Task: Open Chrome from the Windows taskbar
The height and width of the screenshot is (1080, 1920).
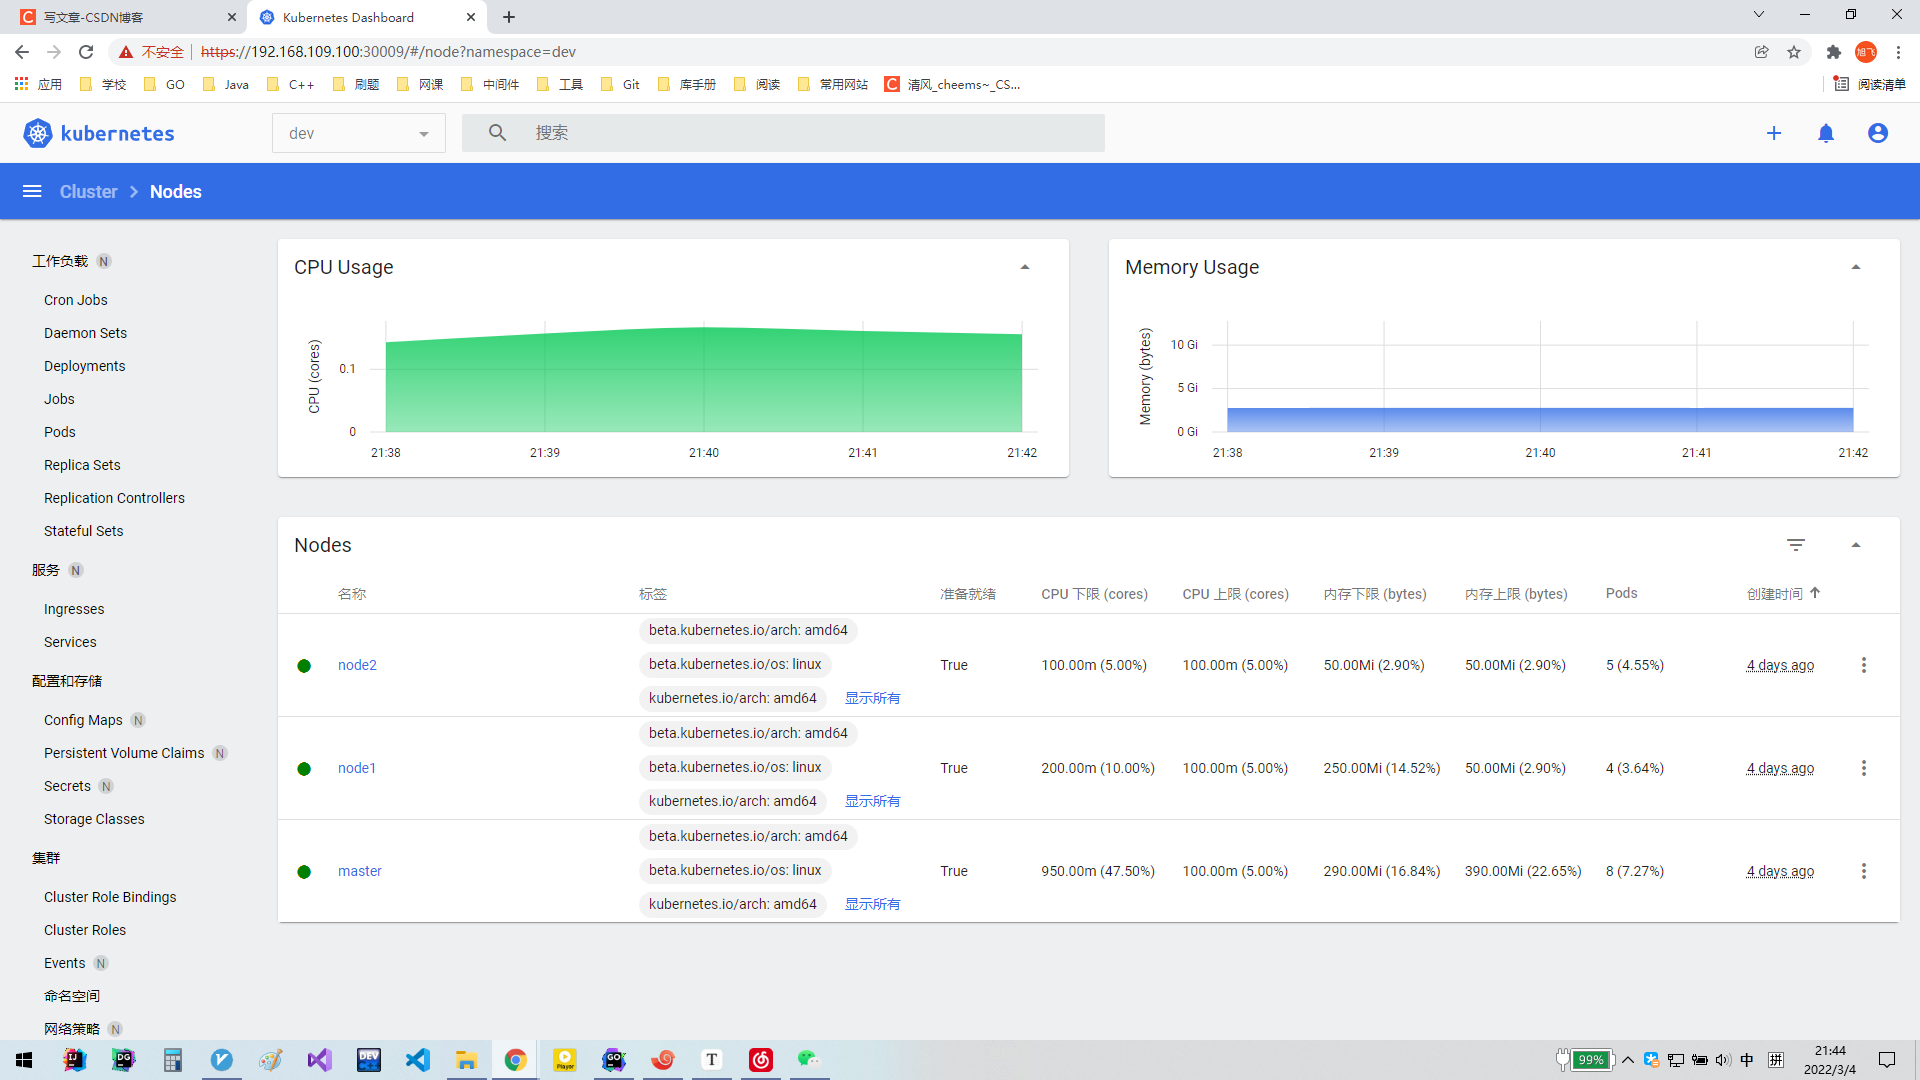Action: pyautogui.click(x=515, y=1060)
